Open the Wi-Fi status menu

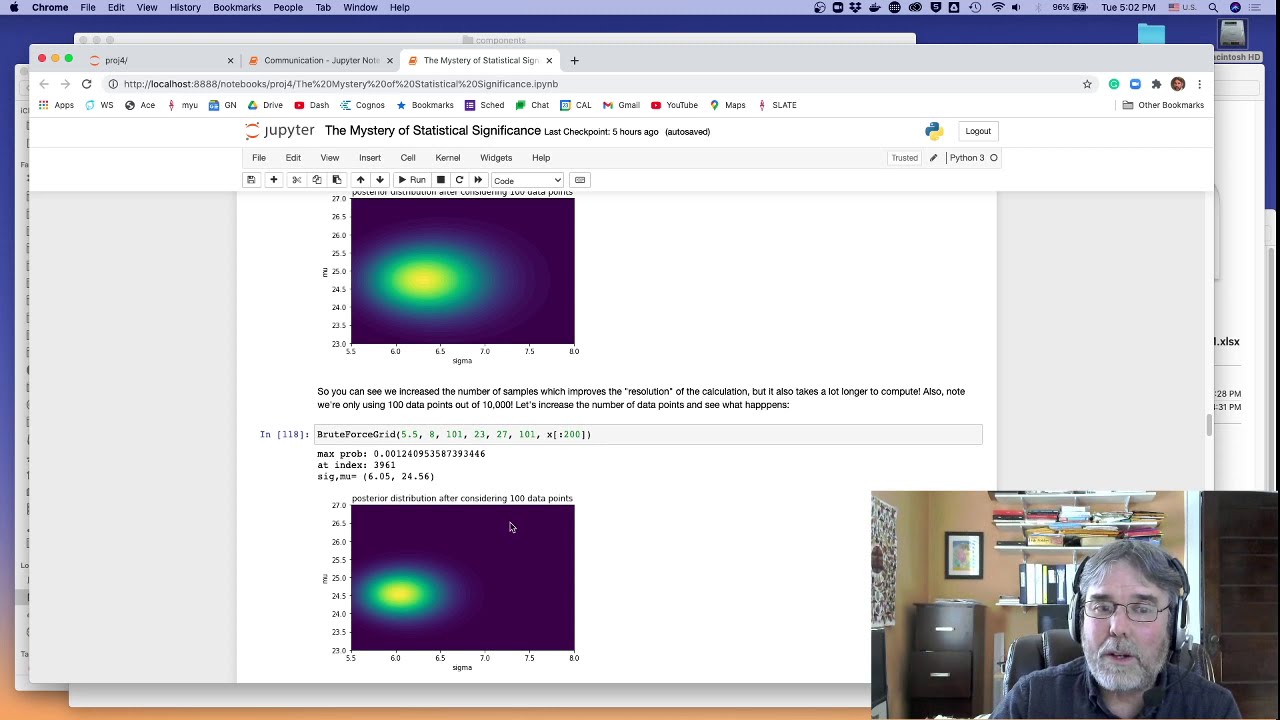click(997, 7)
